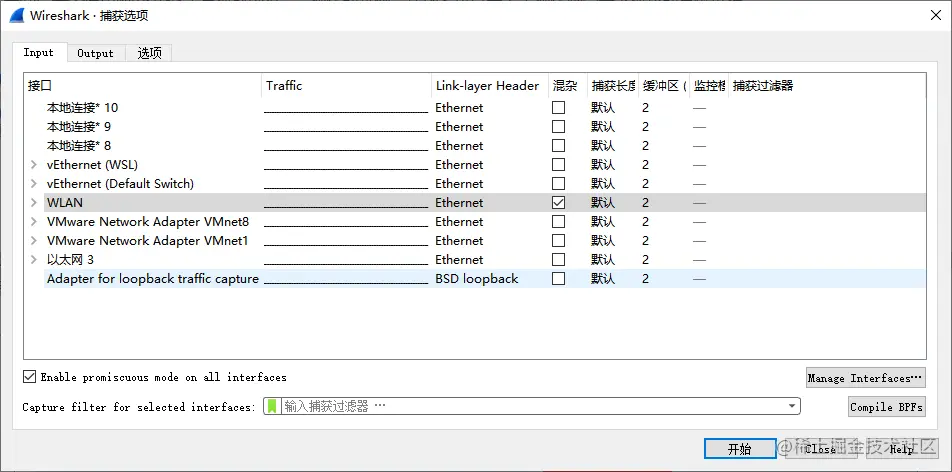The image size is (952, 472).
Task: Close the dialog with the X button
Action: [x=936, y=16]
